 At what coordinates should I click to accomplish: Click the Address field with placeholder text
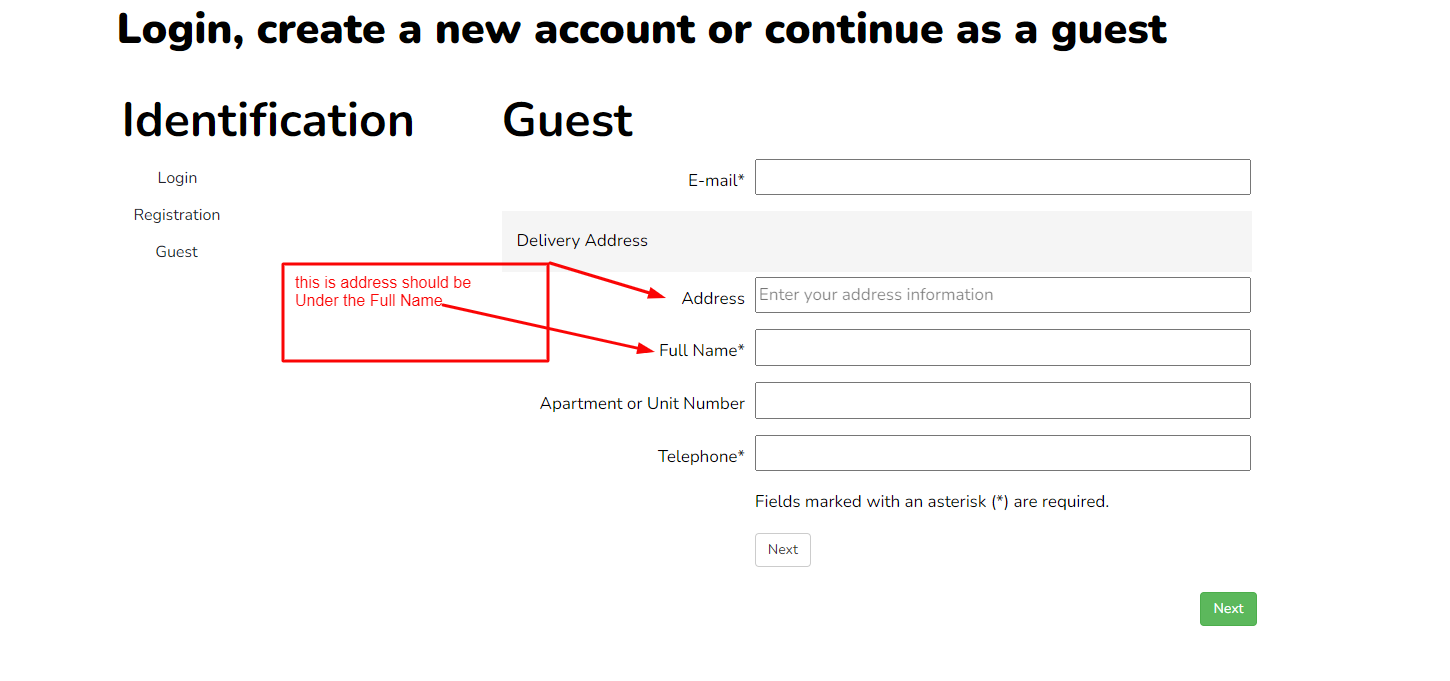pos(1002,295)
